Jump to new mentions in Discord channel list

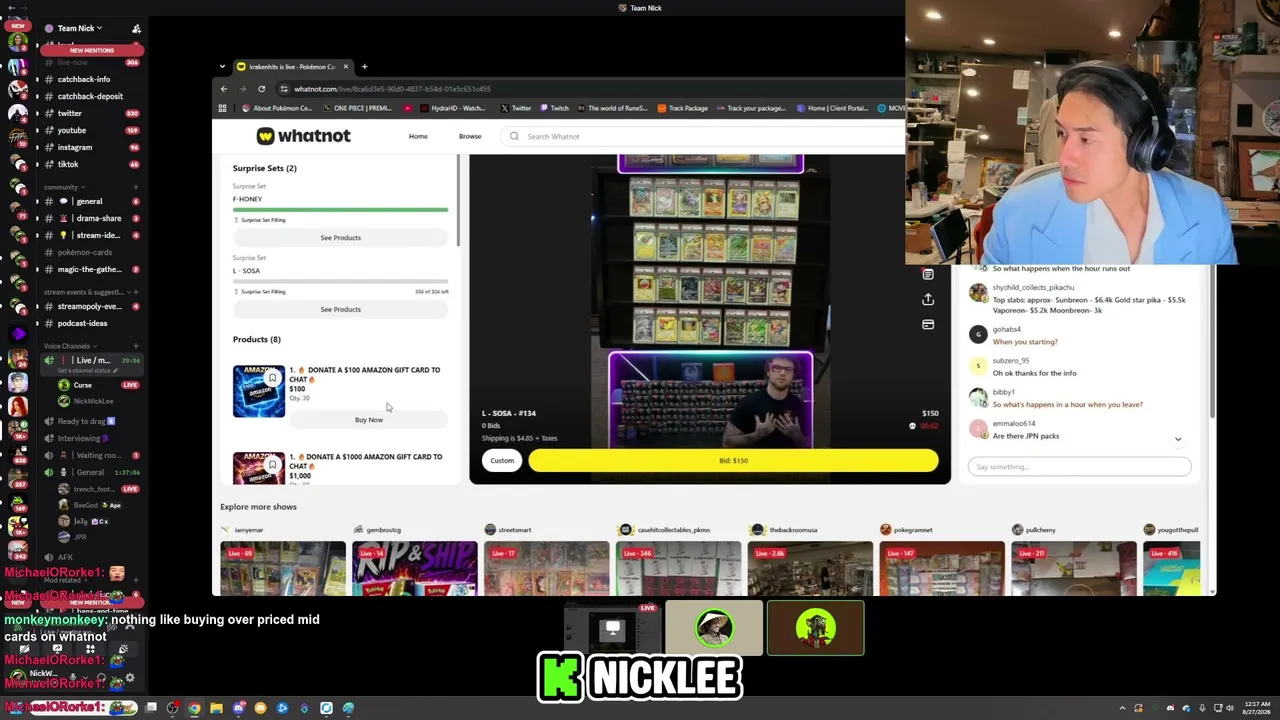[91, 50]
